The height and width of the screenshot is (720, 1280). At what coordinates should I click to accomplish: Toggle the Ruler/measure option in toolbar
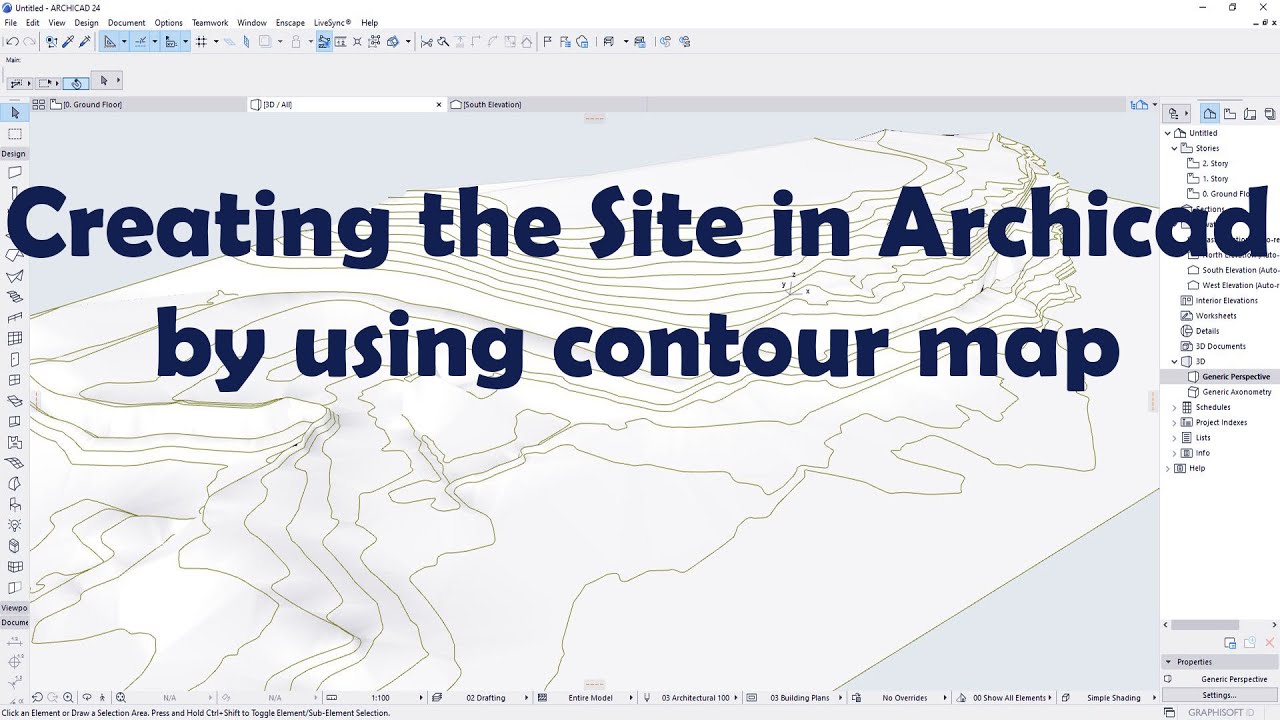171,42
